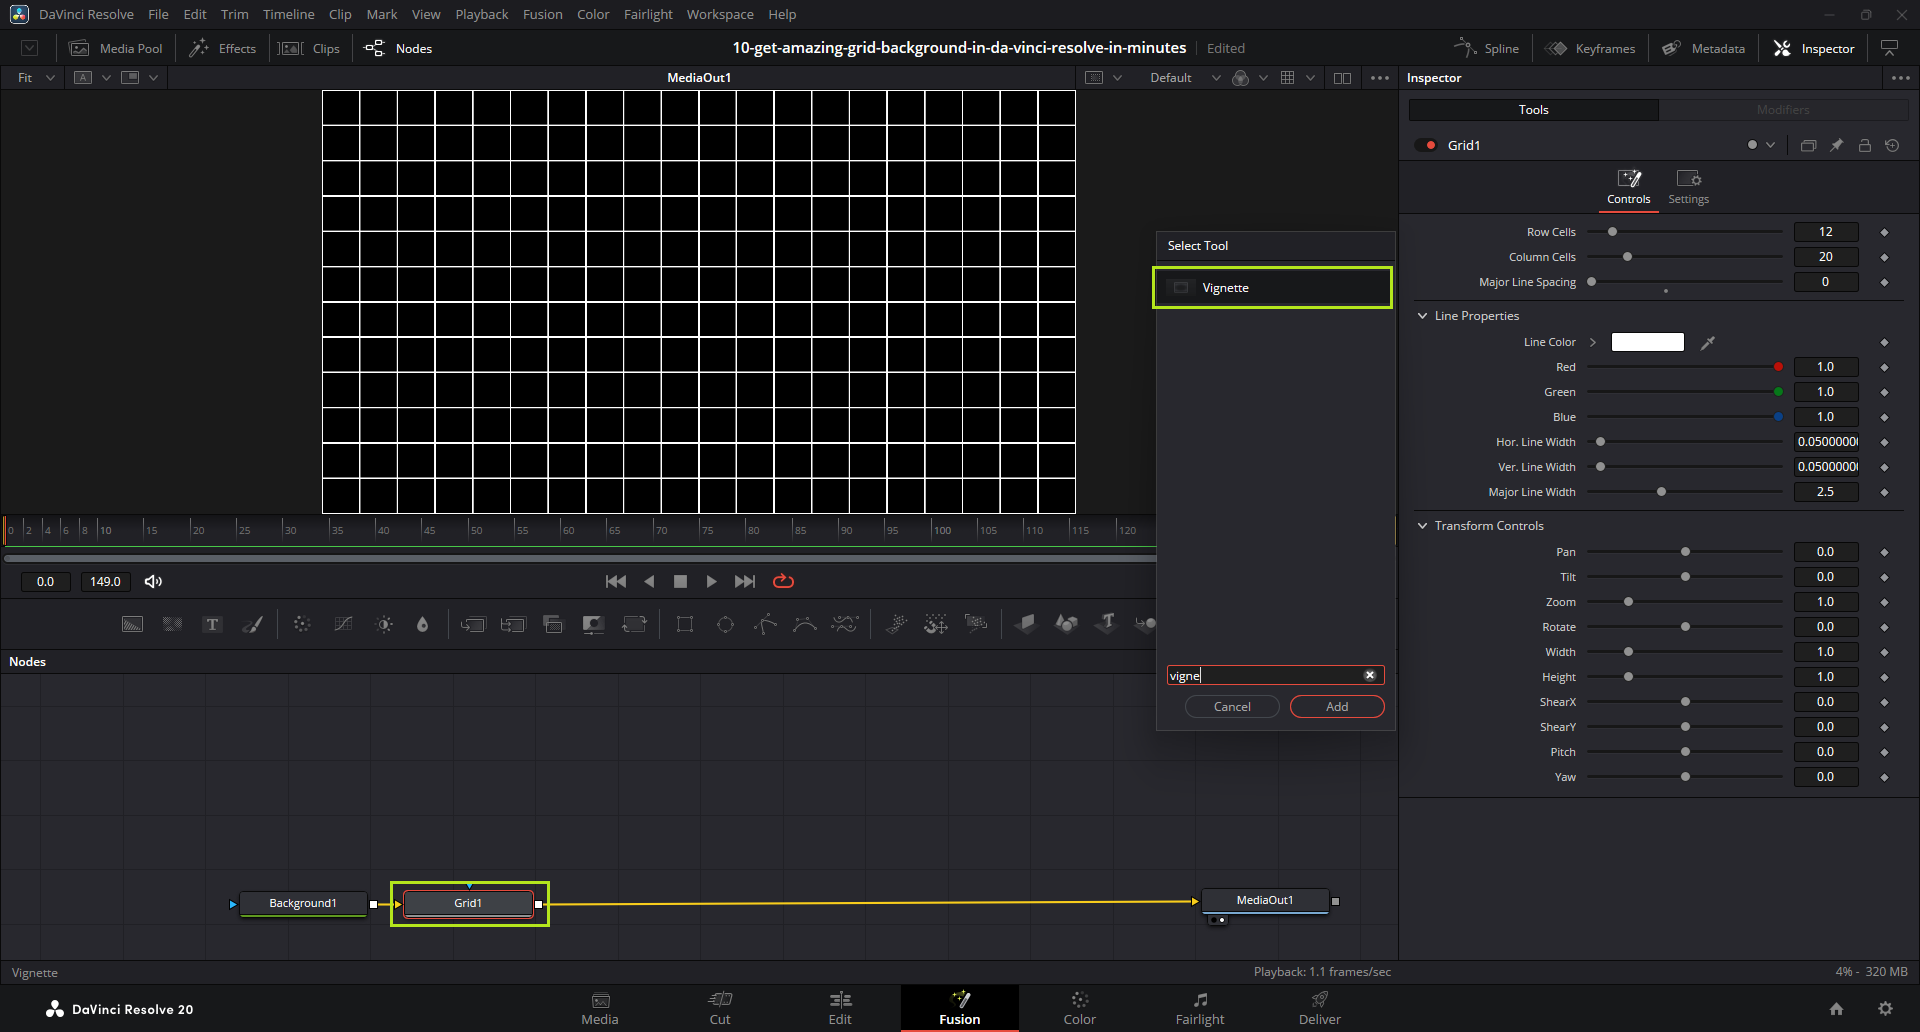Switch to the Settings tab in Inspector
Image resolution: width=1920 pixels, height=1032 pixels.
pos(1688,187)
